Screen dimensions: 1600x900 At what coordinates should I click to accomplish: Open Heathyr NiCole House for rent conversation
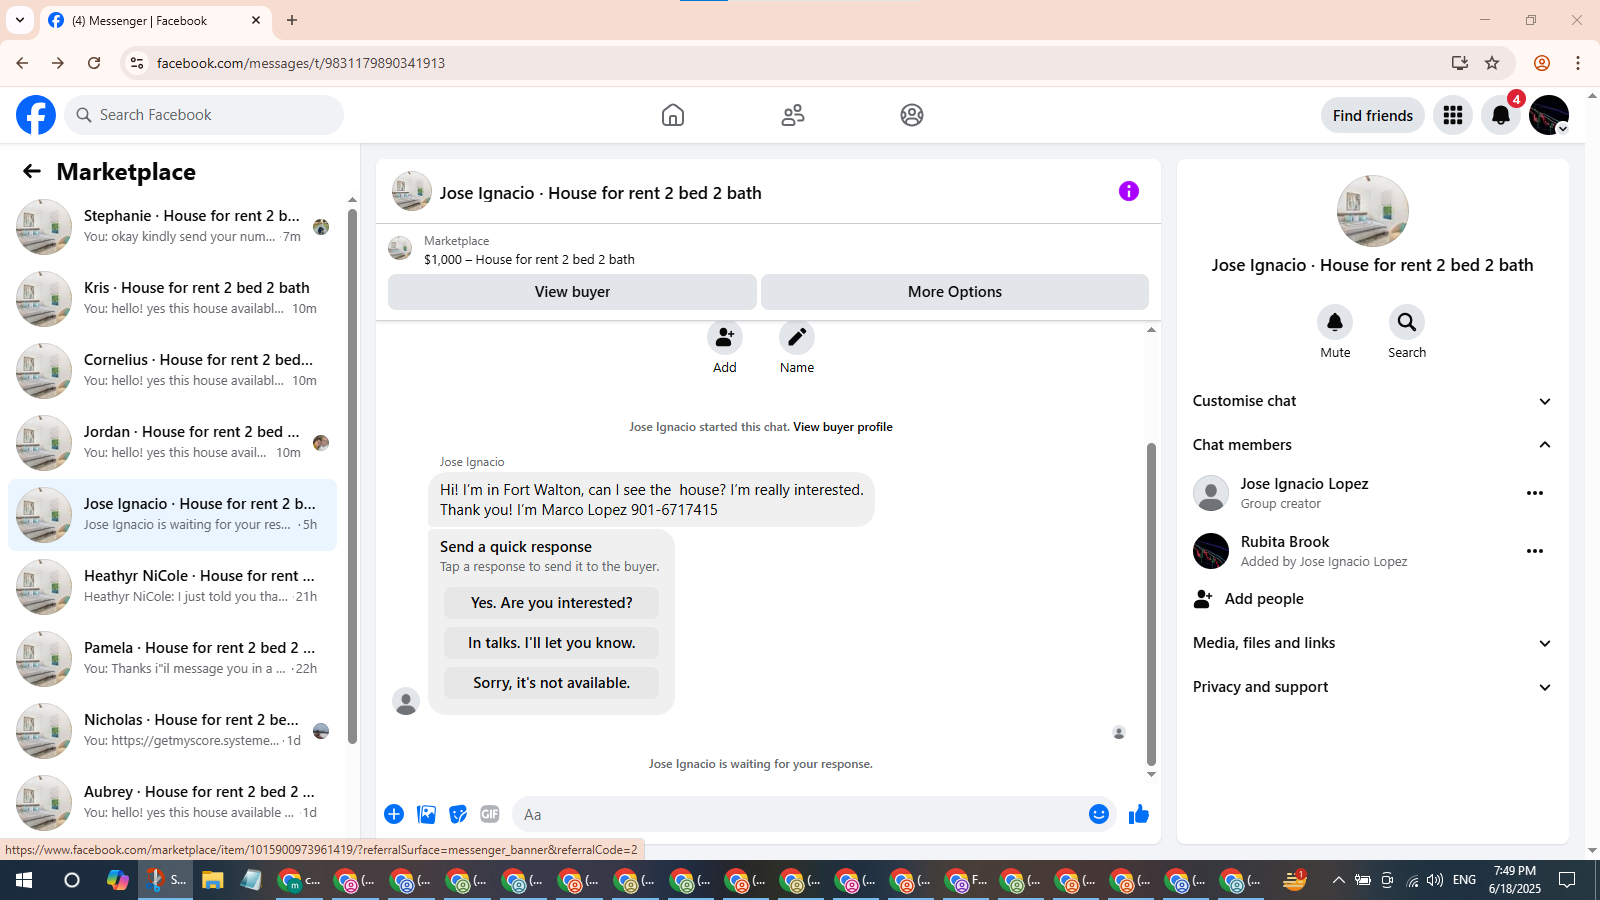pyautogui.click(x=172, y=587)
